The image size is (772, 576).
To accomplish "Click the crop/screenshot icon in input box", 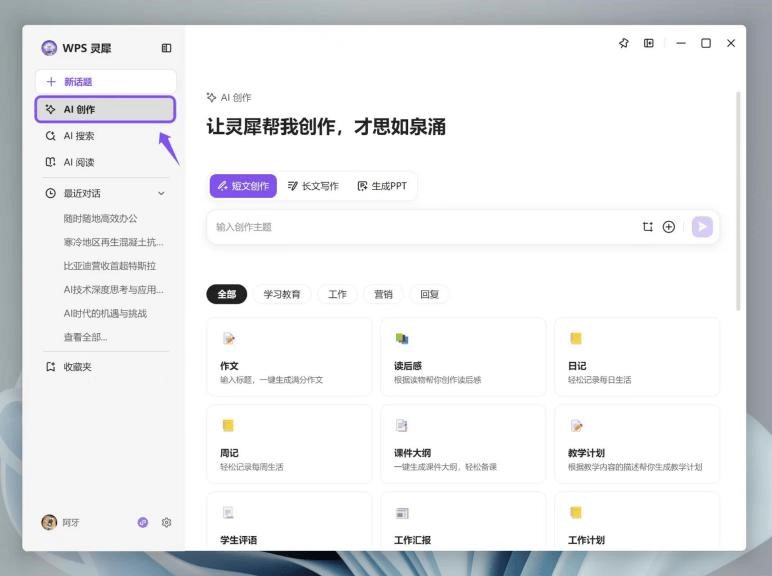I will tap(647, 227).
